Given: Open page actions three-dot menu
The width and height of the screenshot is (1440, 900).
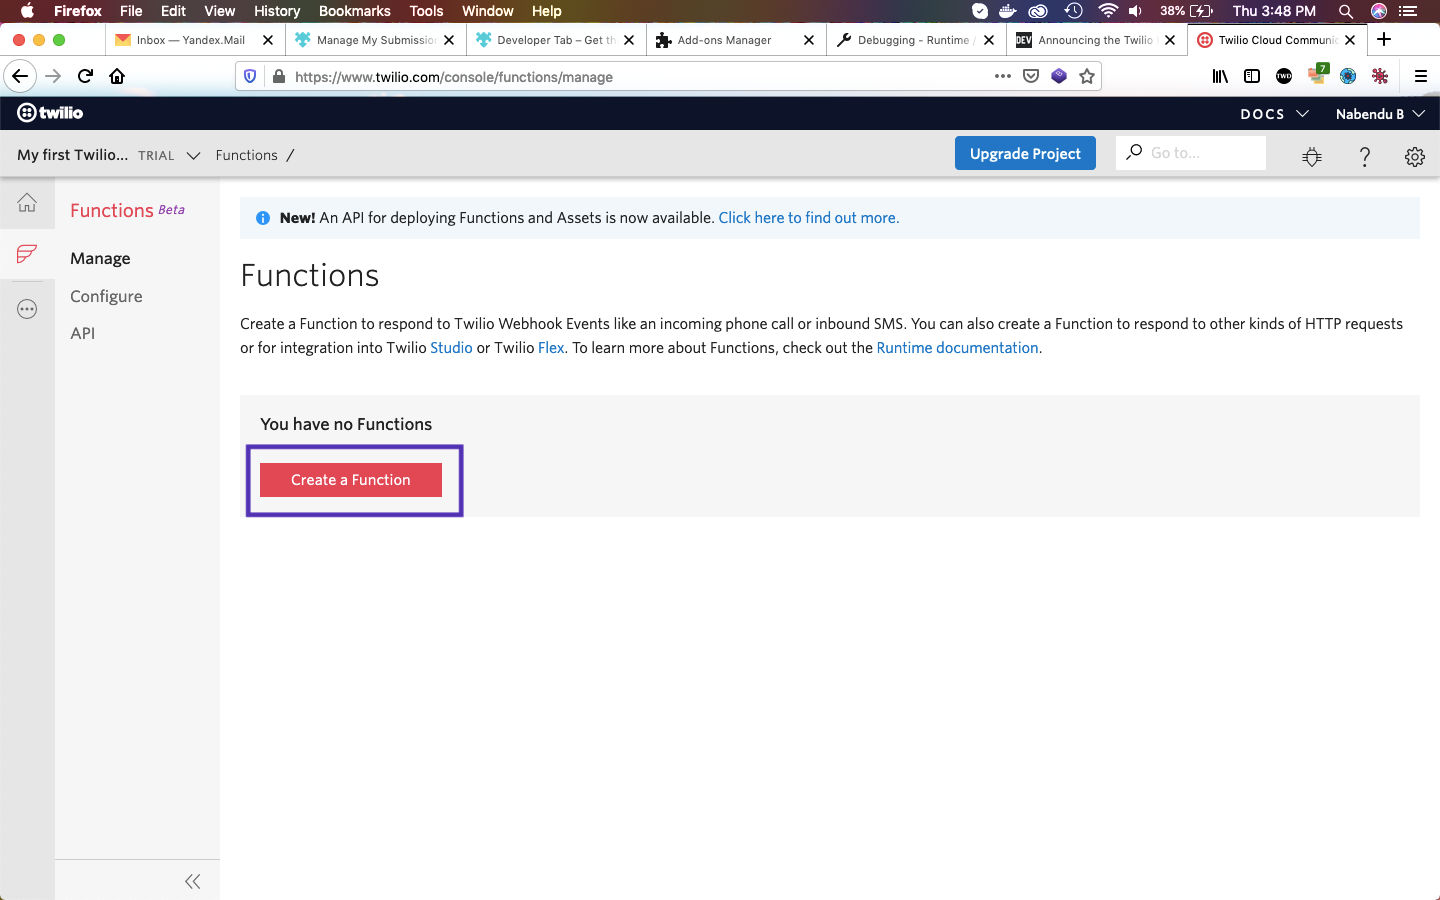Looking at the screenshot, I should 1002,76.
